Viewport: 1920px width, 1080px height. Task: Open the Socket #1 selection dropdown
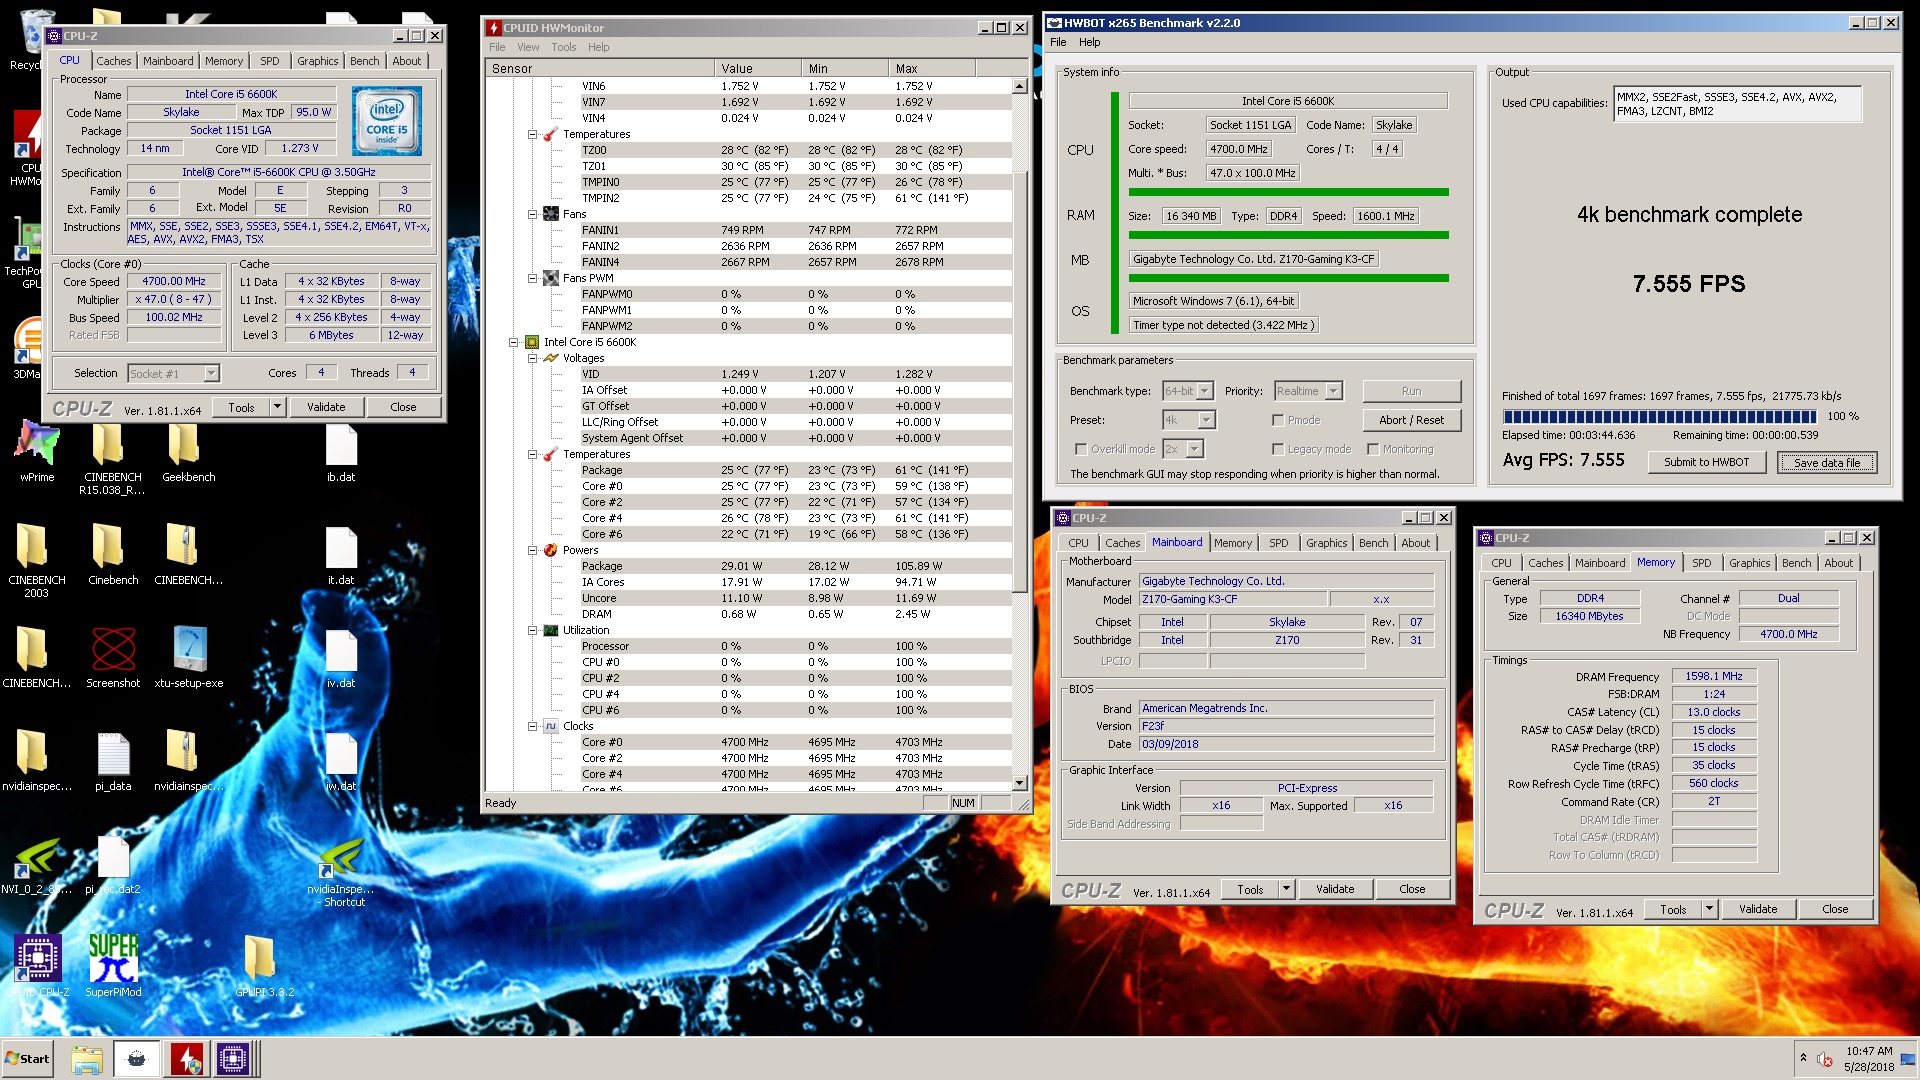[211, 374]
